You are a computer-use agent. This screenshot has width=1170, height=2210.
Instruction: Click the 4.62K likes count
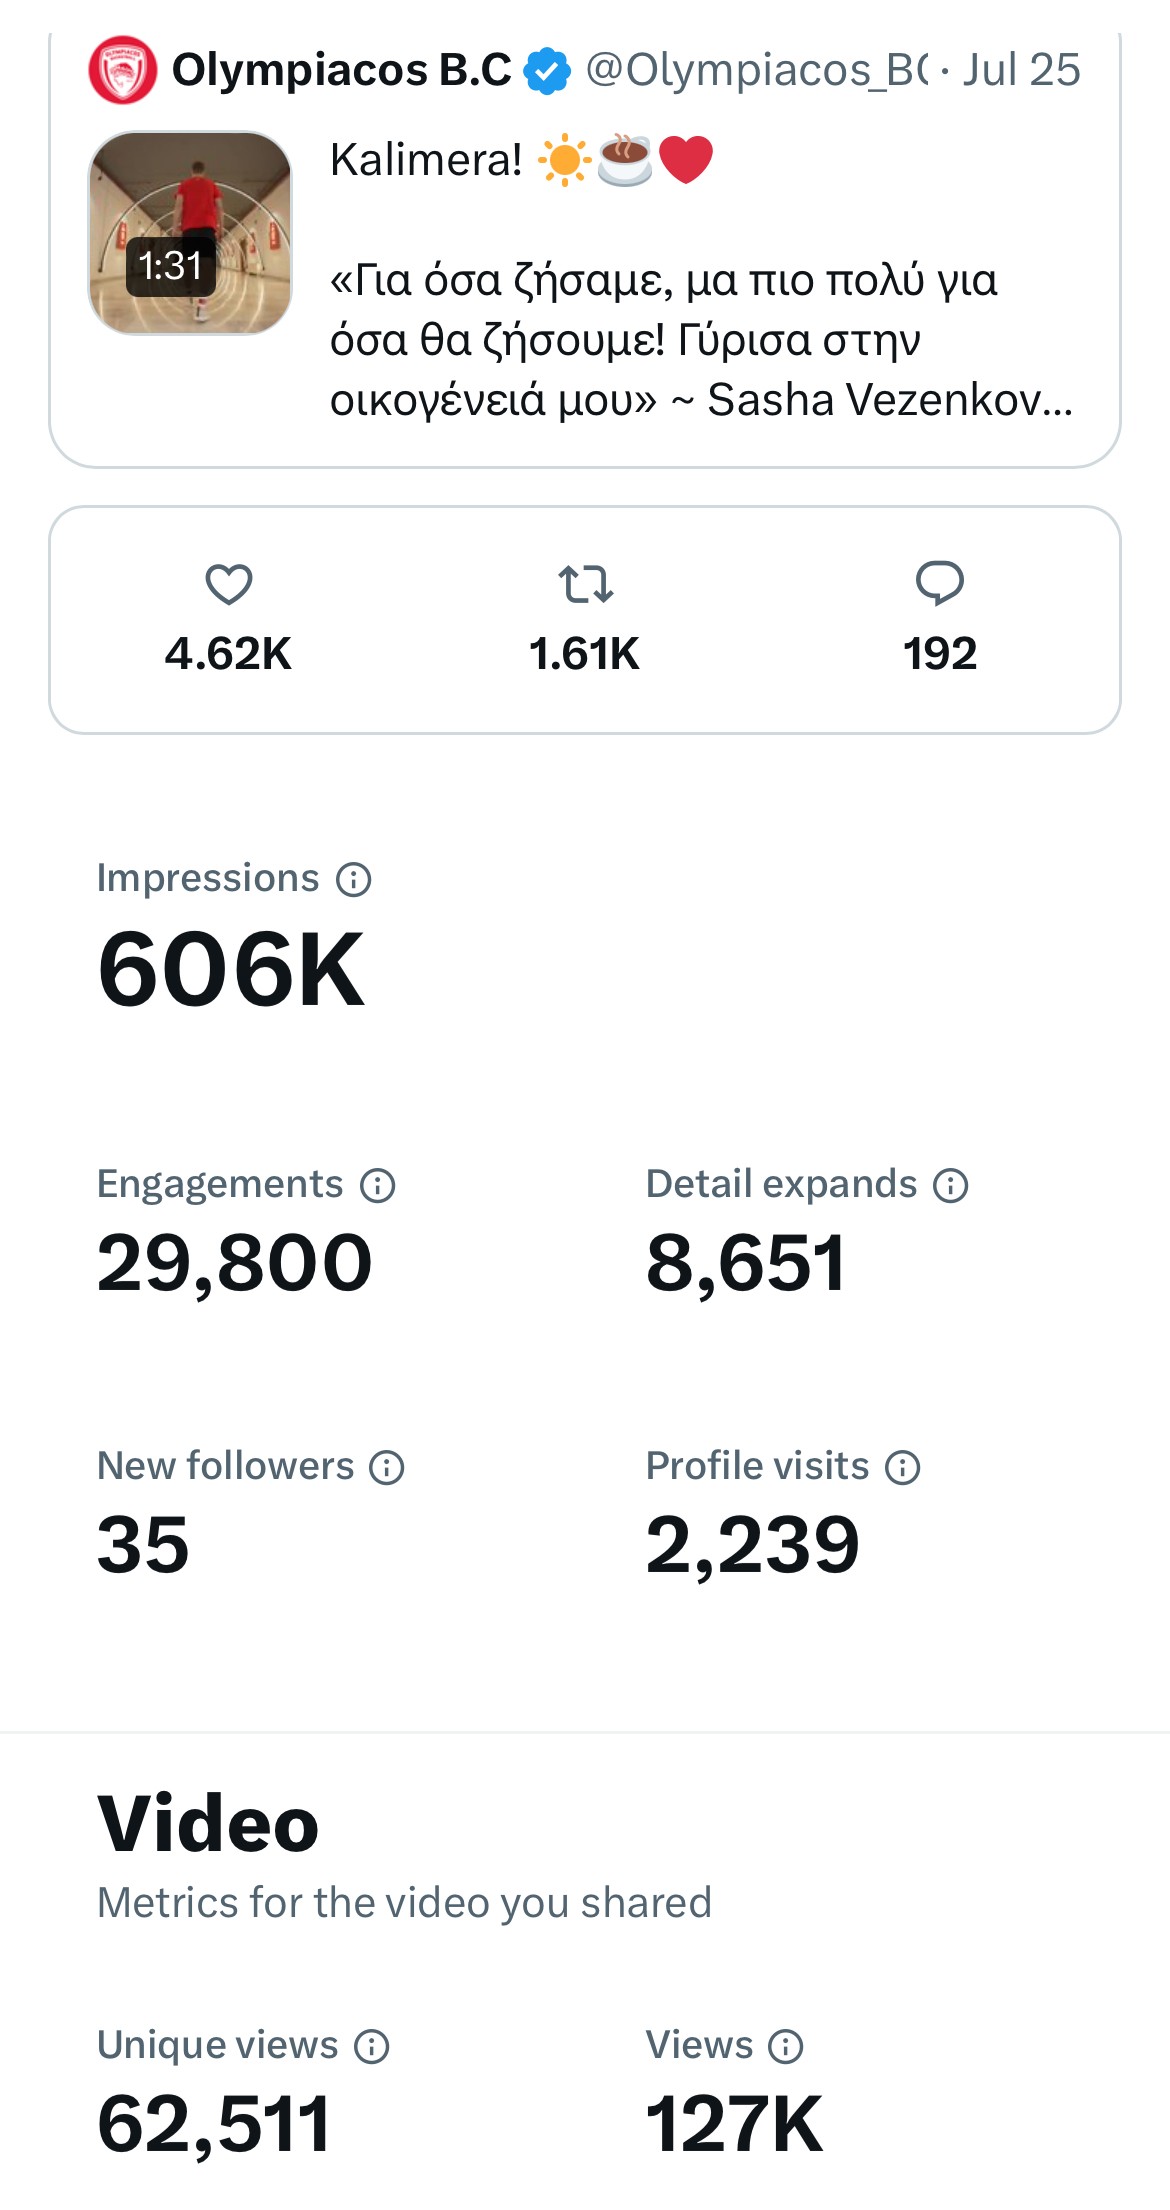click(x=228, y=654)
